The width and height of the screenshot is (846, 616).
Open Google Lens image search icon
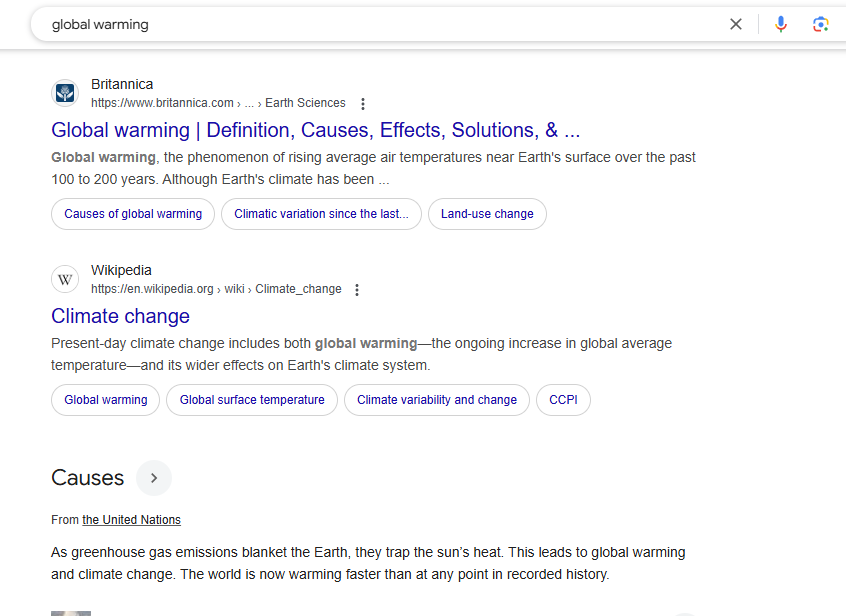click(x=821, y=24)
